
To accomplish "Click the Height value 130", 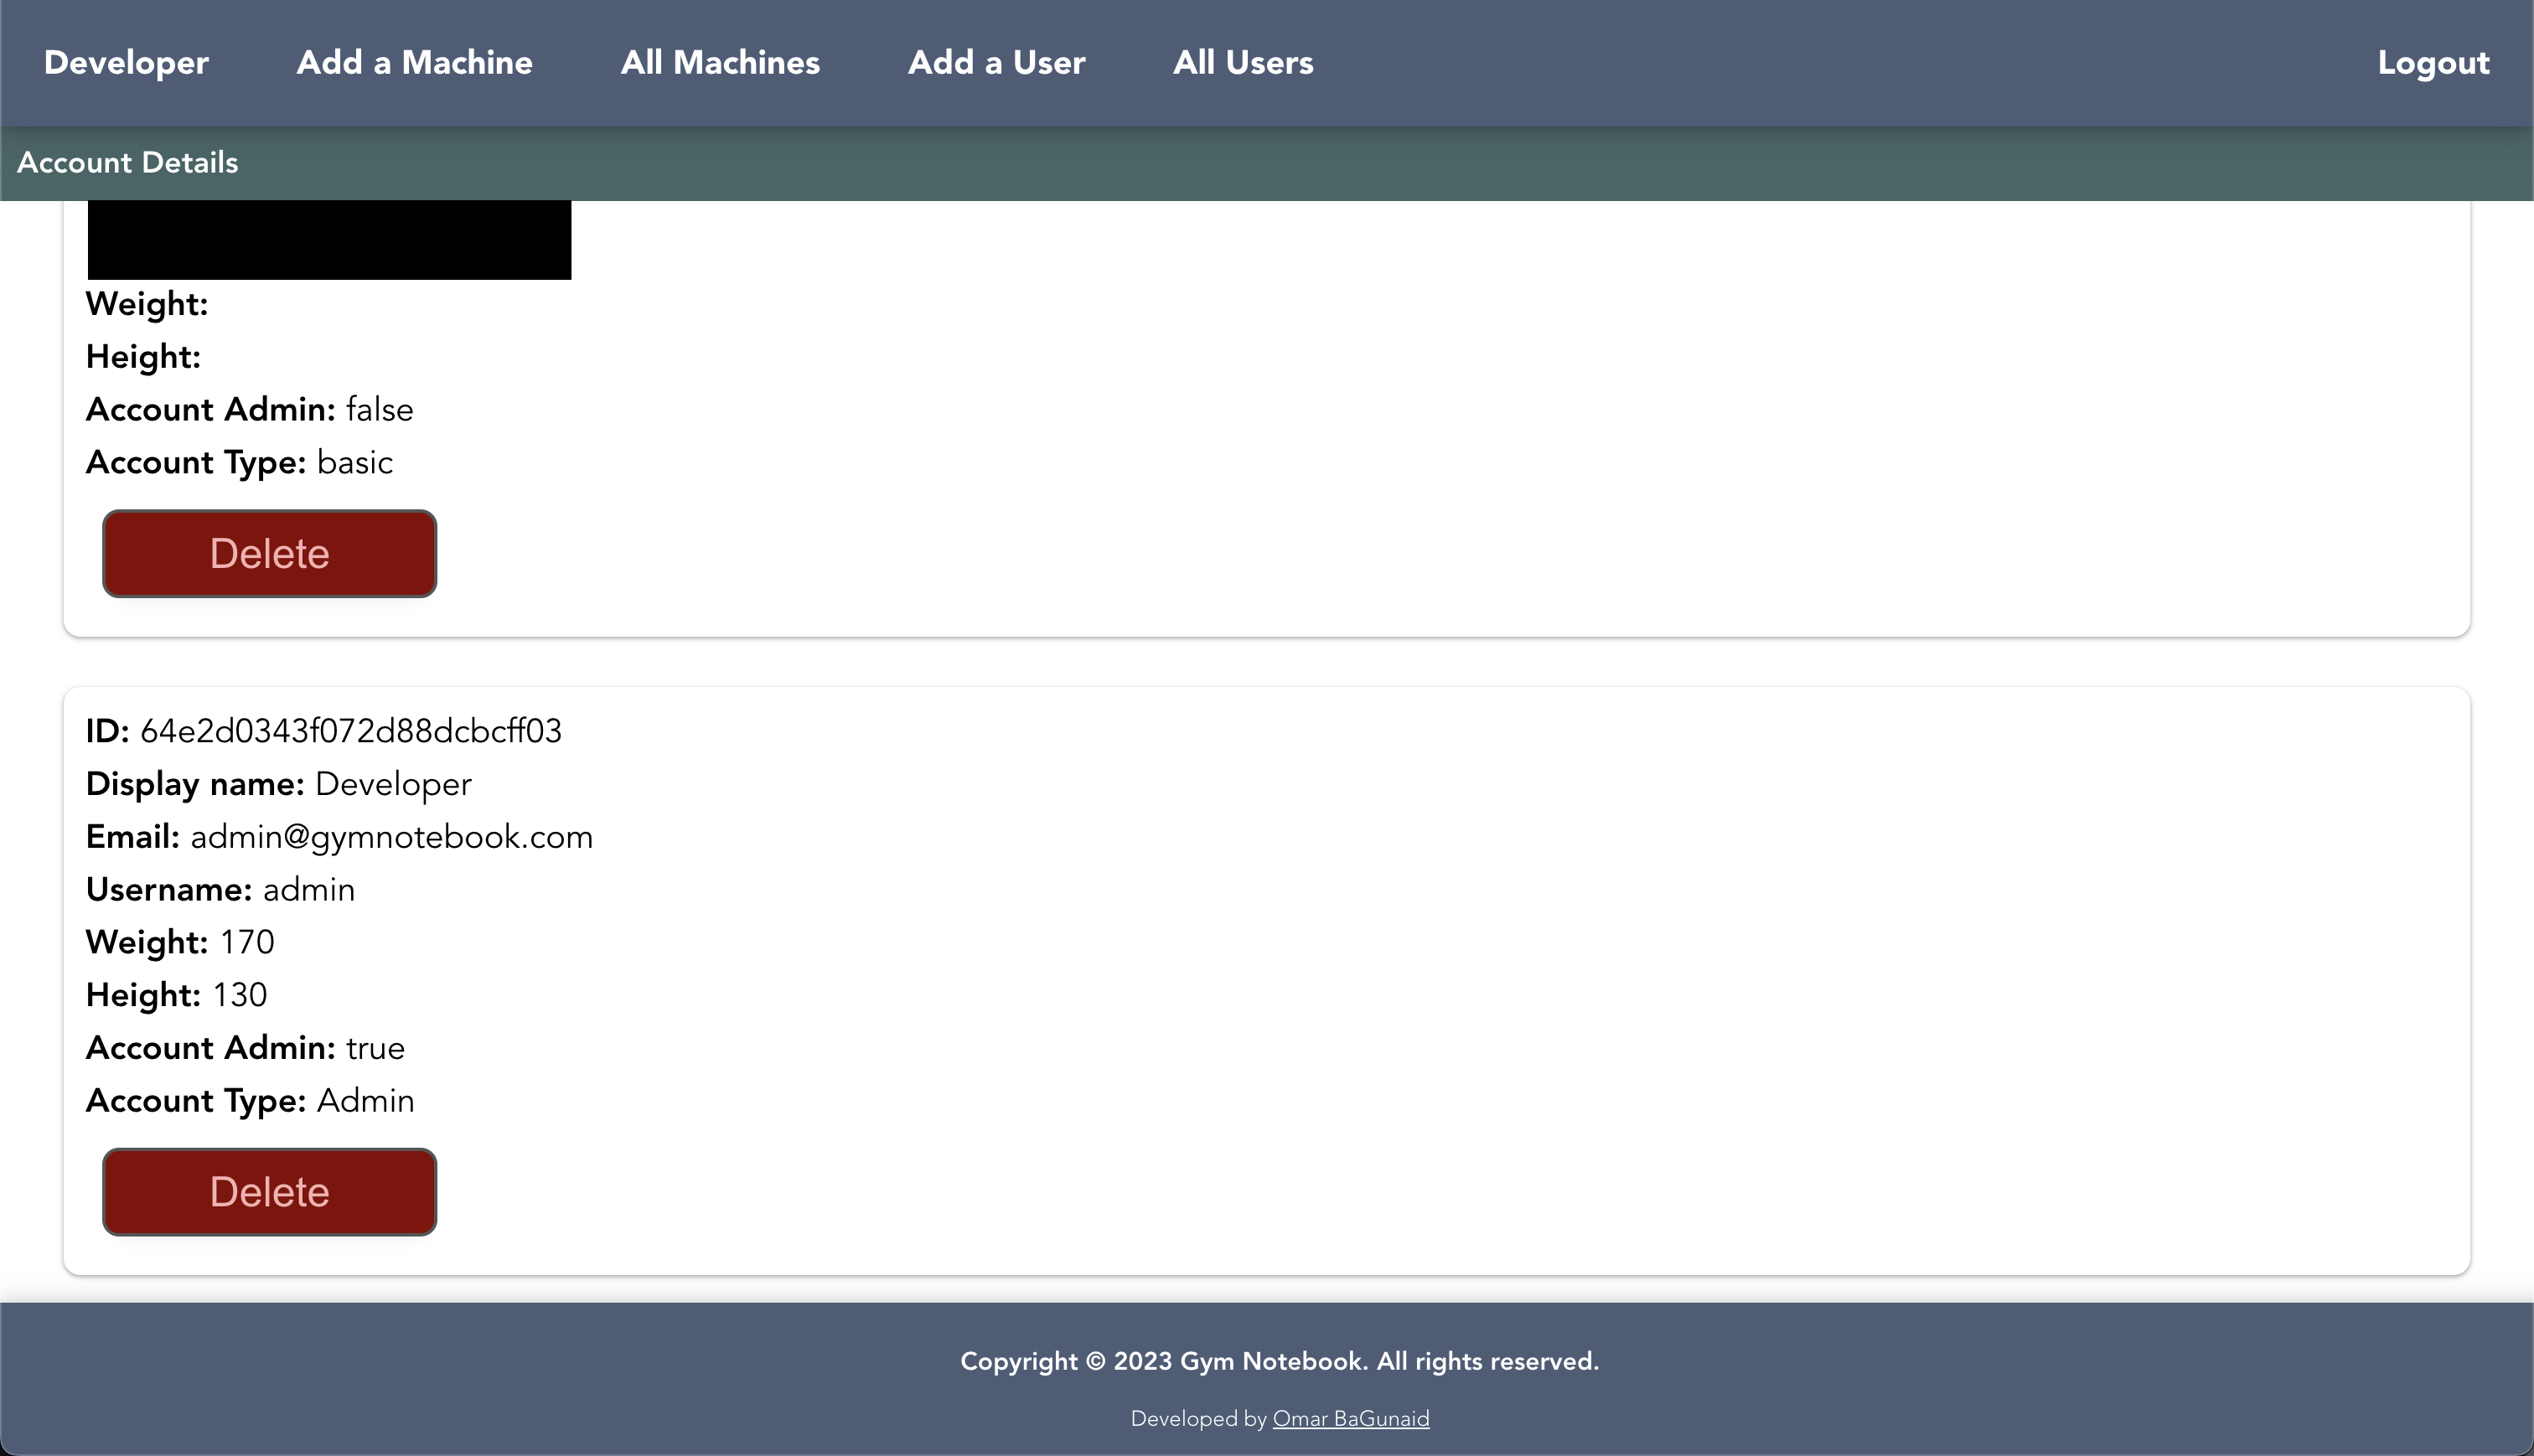I will pyautogui.click(x=239, y=995).
